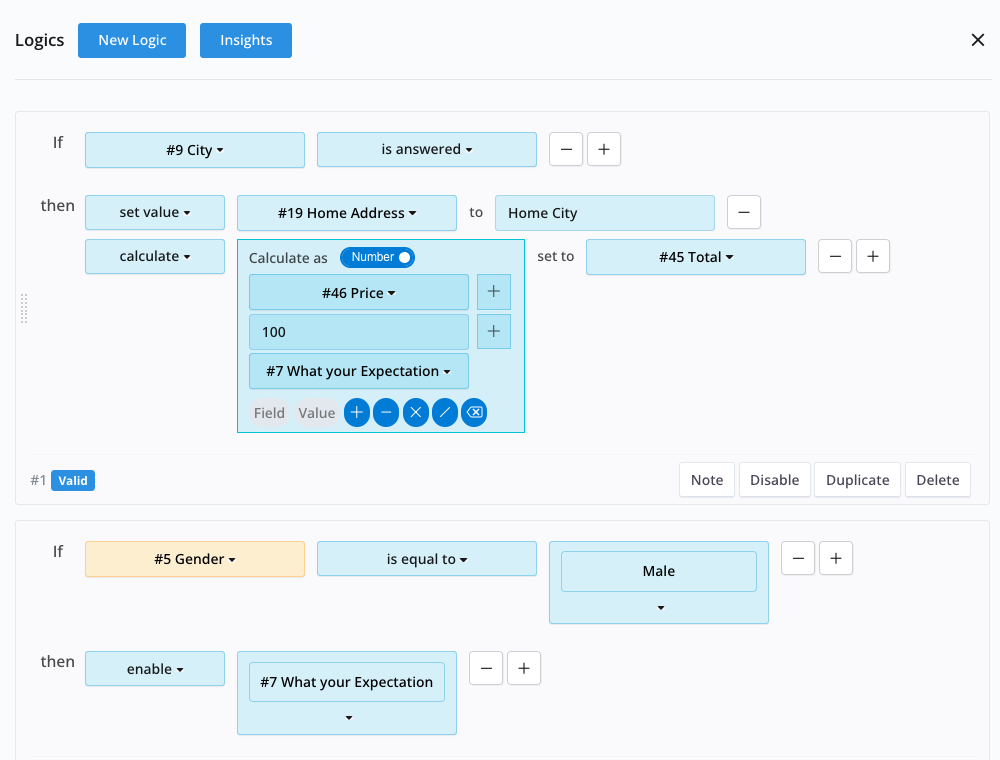Click the Home City input field
The height and width of the screenshot is (760, 1000).
[x=604, y=213]
